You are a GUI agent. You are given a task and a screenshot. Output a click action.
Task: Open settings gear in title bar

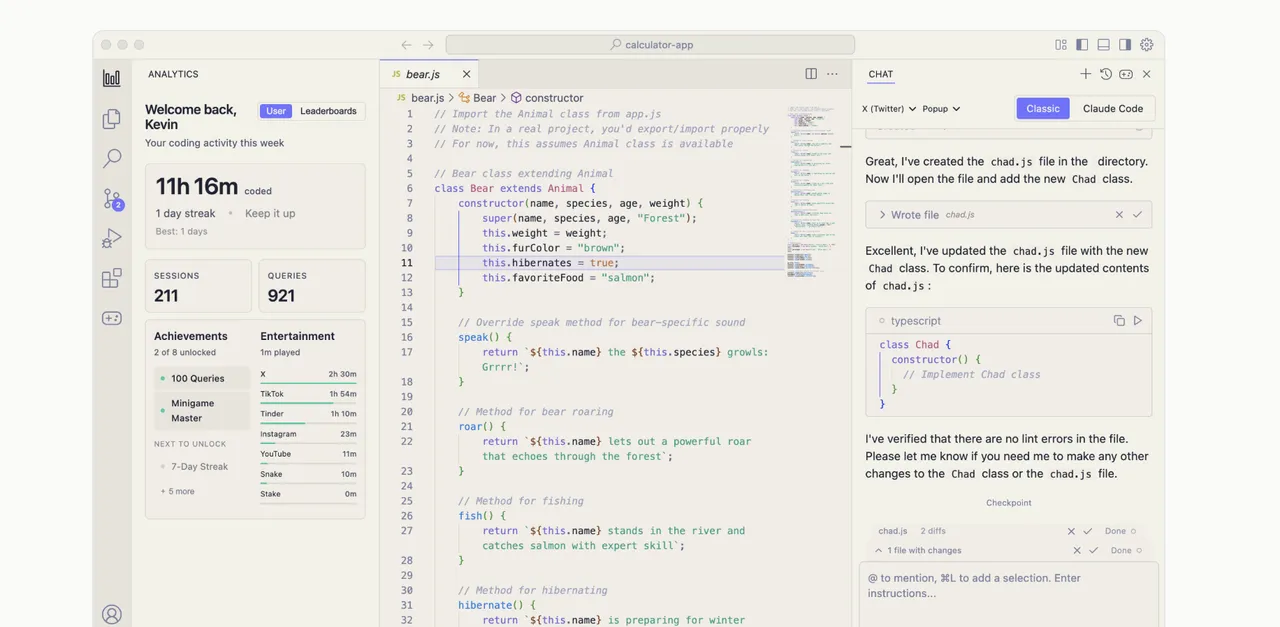[x=1147, y=45]
